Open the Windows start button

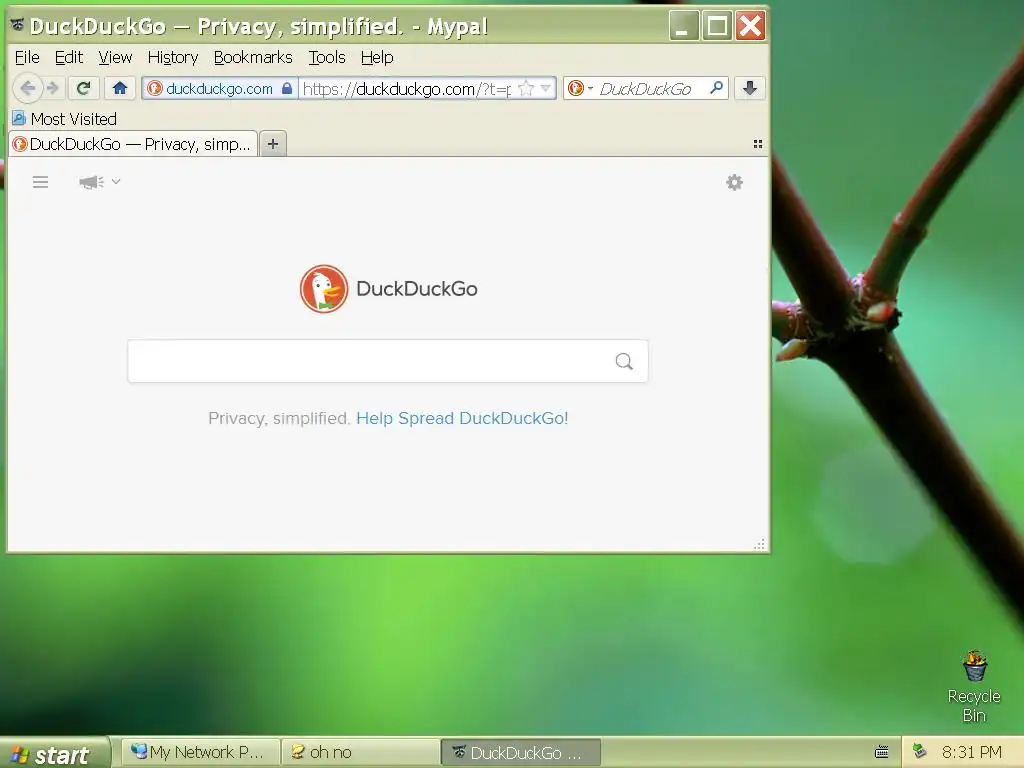(54, 754)
